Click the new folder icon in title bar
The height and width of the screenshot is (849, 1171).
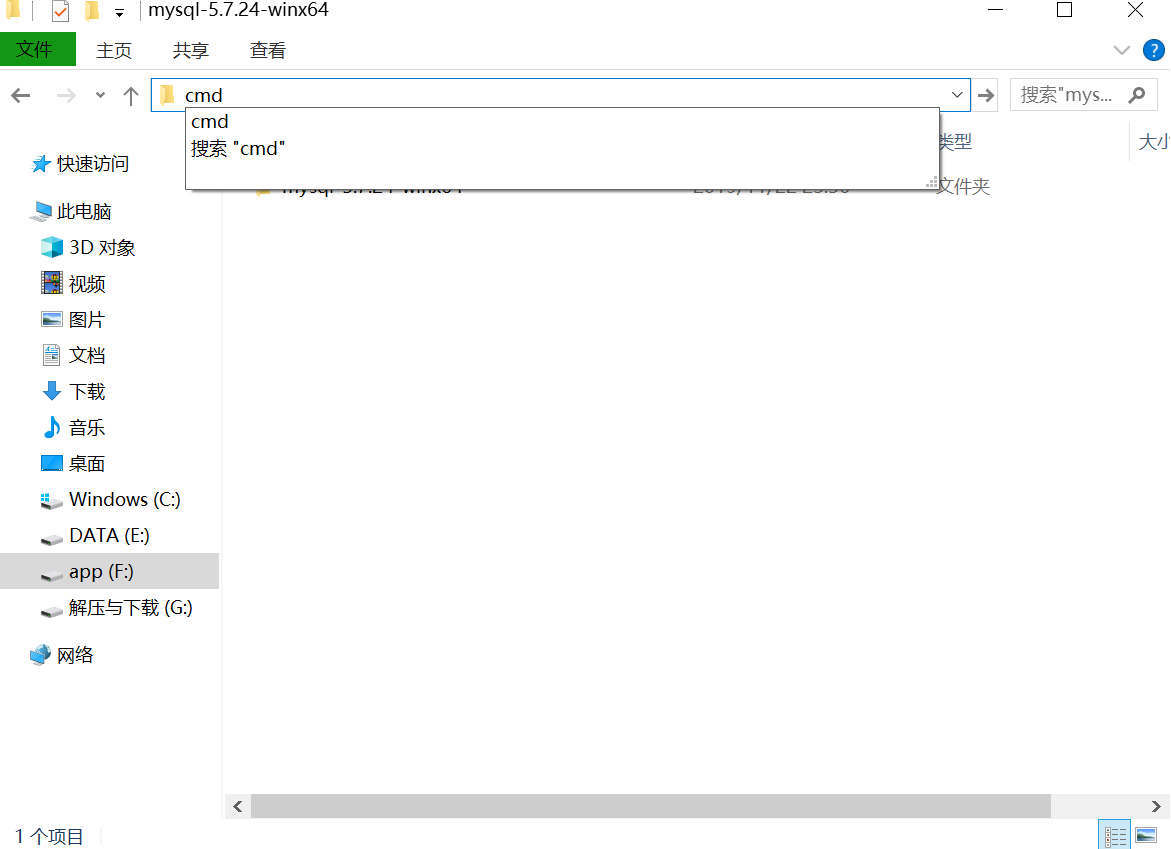(92, 10)
